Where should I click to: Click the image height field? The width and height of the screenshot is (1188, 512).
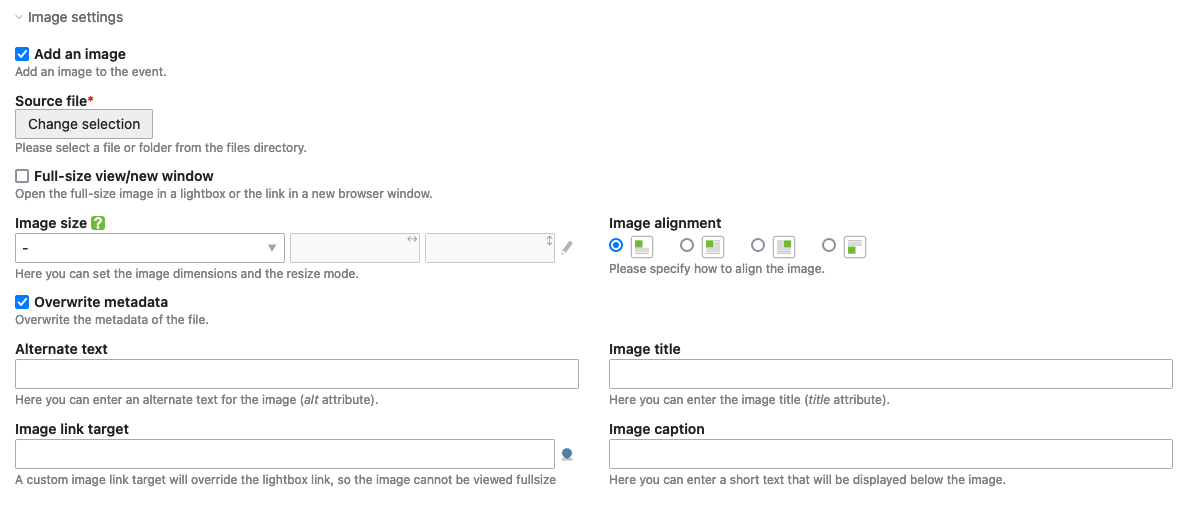pos(489,248)
